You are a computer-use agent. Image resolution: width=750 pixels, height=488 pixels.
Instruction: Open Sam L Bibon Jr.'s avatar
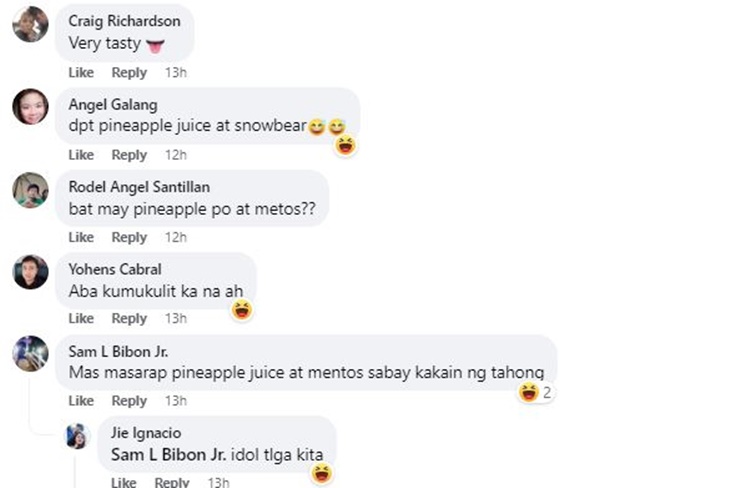click(30, 353)
